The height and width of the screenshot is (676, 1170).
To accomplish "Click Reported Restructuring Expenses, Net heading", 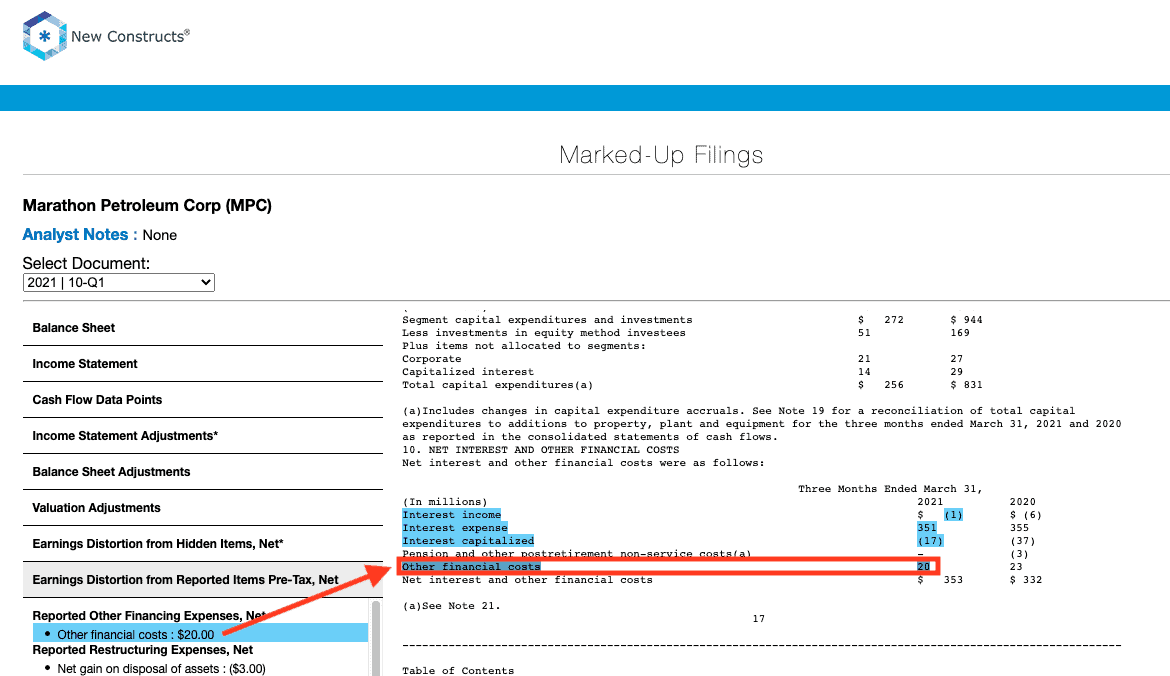I will point(143,650).
